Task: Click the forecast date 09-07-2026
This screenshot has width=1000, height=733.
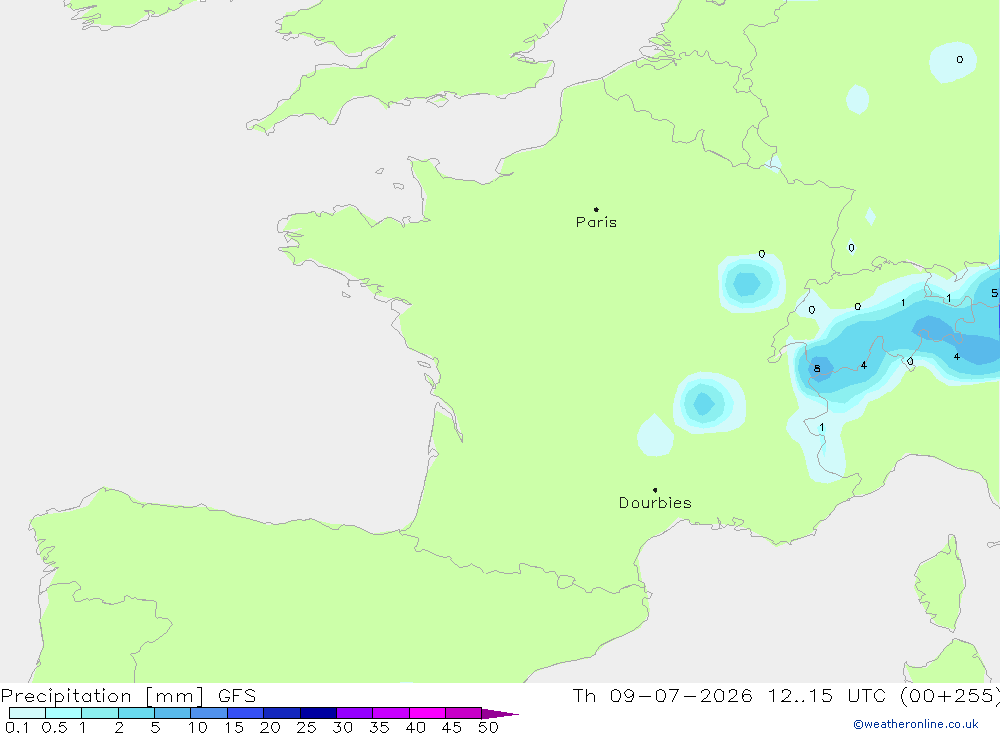Action: coord(681,696)
